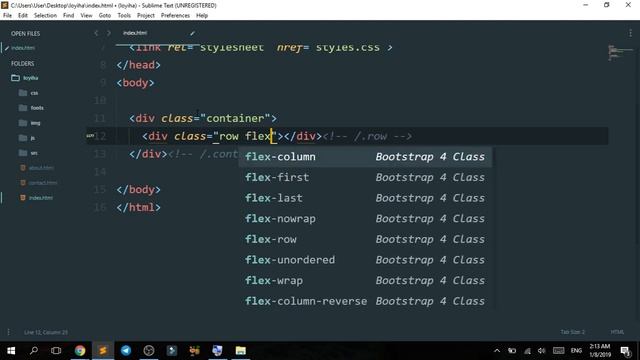Choose flex-last autocomplete suggestion
The height and width of the screenshot is (360, 640).
(365, 198)
